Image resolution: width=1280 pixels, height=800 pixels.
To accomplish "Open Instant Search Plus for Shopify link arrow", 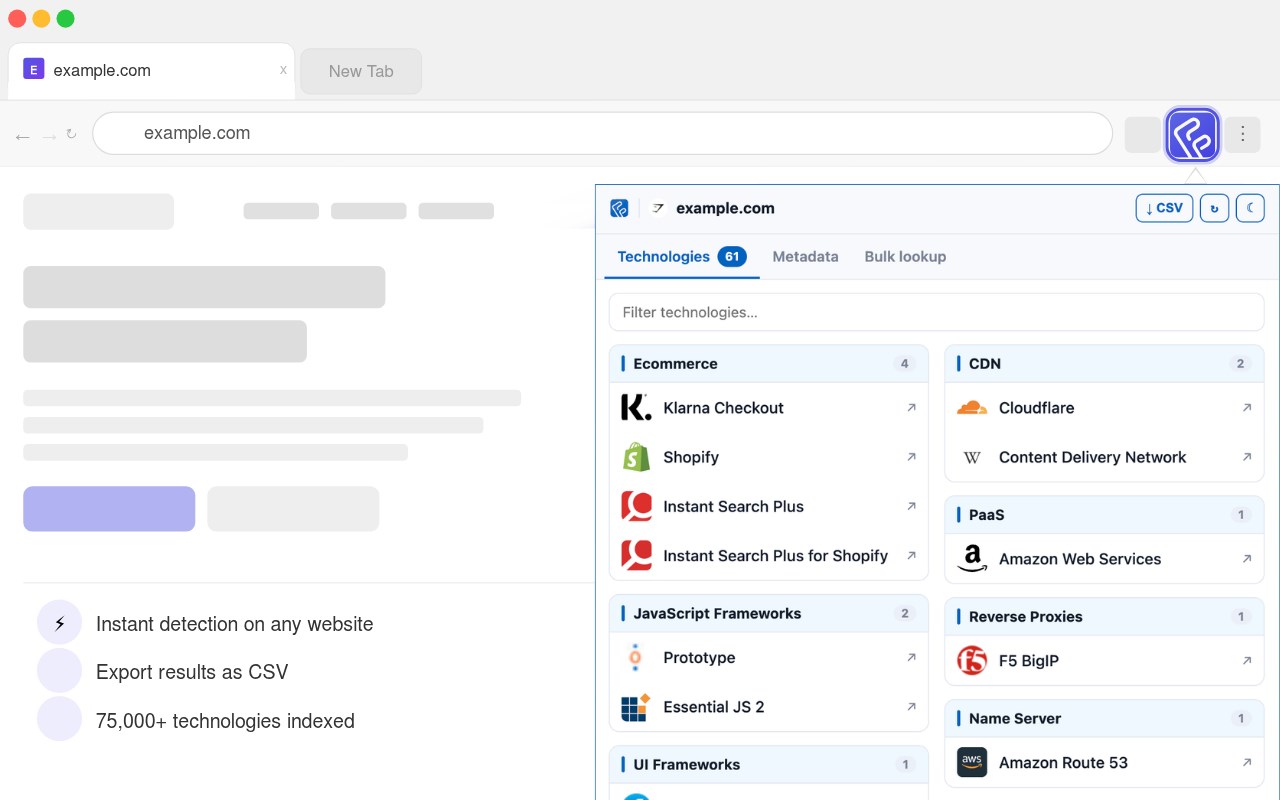I will pos(911,556).
